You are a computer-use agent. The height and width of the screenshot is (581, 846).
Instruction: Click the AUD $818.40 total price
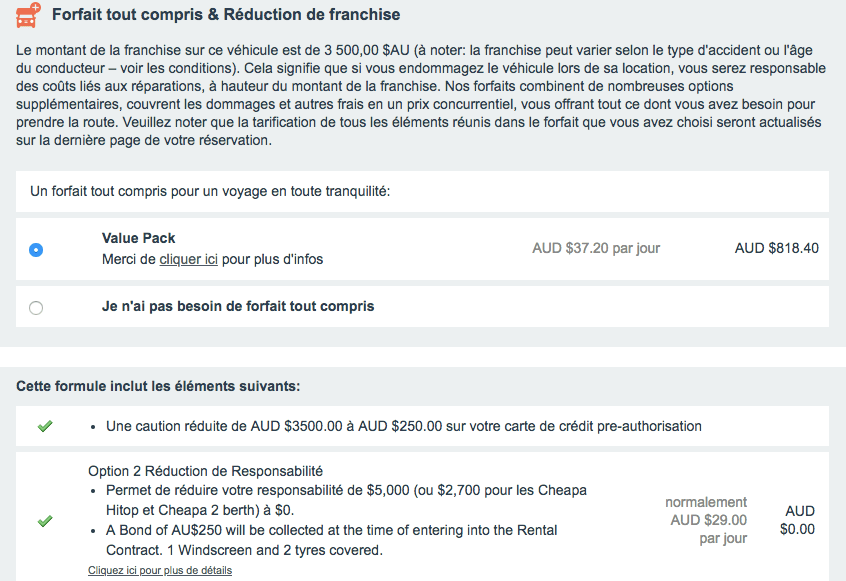(776, 248)
